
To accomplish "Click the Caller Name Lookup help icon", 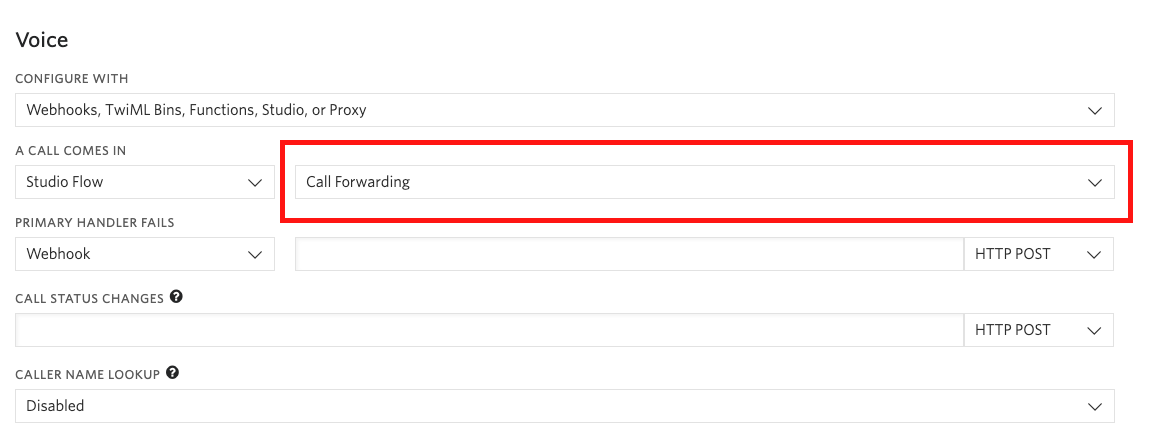I will [172, 373].
